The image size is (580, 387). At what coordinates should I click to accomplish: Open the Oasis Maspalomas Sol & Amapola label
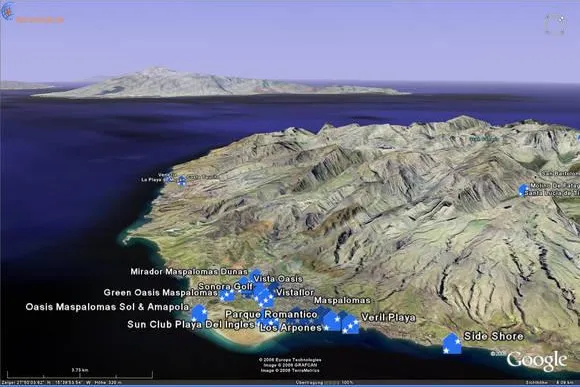[107, 307]
